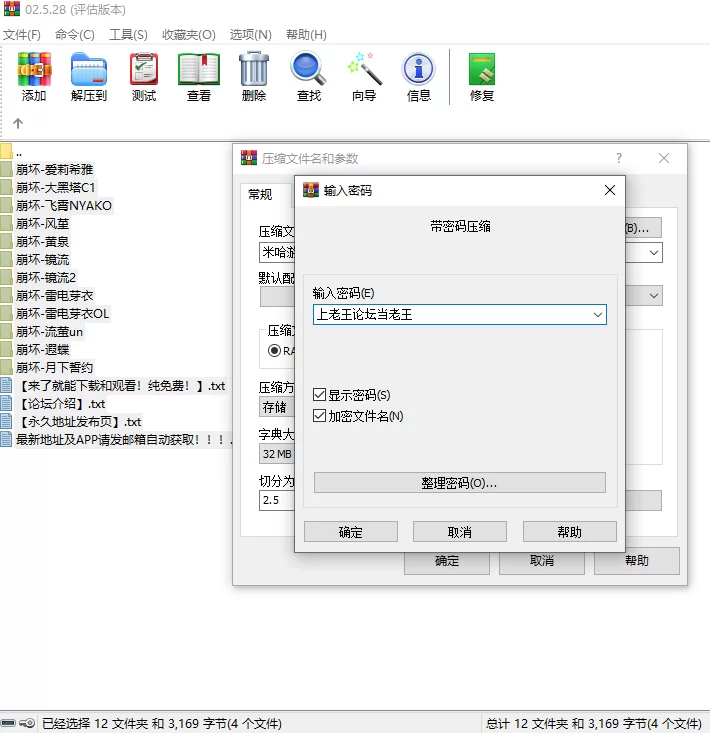
Task: Click the Find (查找) magnifier icon
Action: click(308, 69)
